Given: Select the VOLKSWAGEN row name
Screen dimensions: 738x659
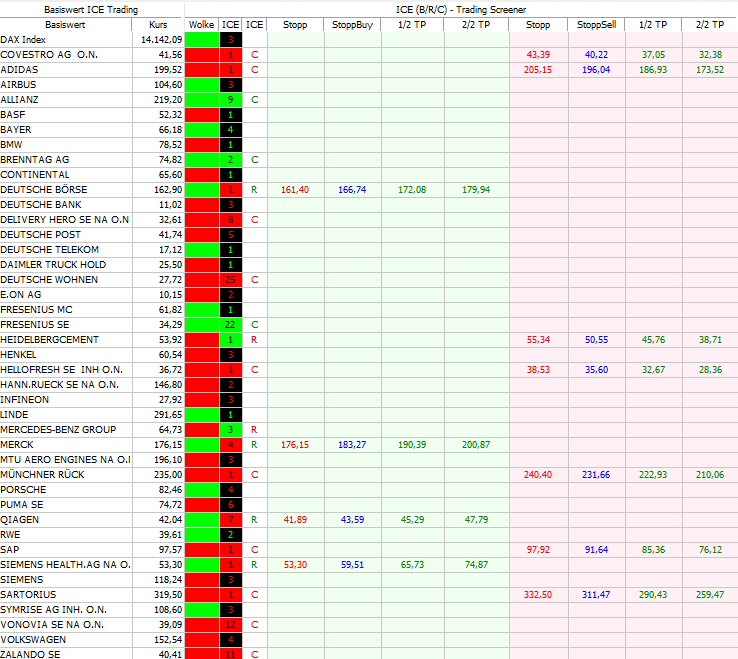Looking at the screenshot, I should click(33, 640).
